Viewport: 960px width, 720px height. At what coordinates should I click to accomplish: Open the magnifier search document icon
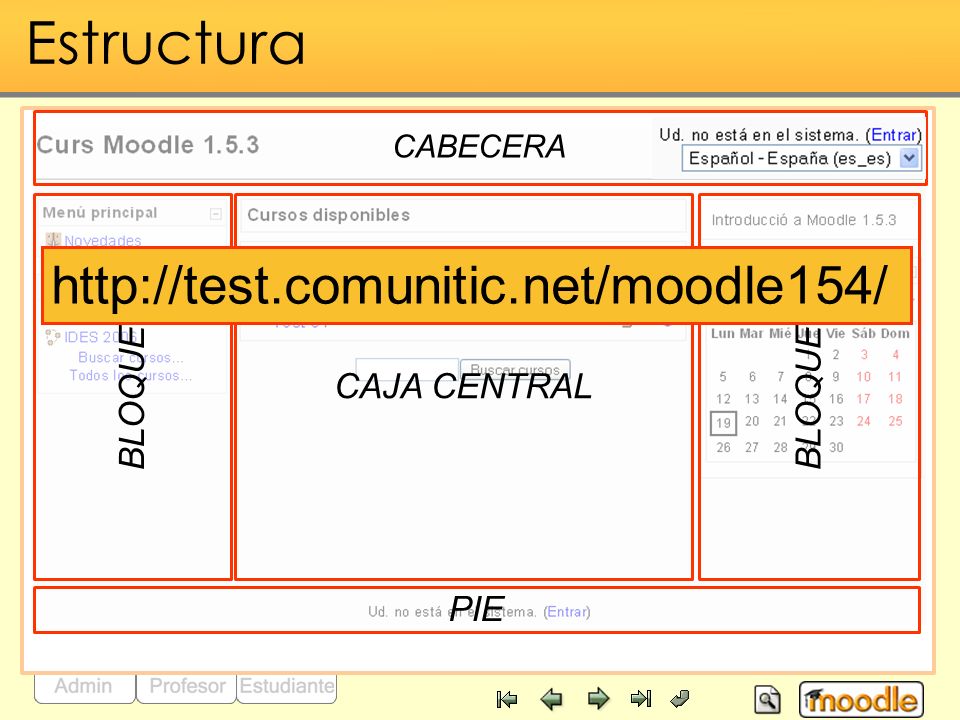[767, 700]
